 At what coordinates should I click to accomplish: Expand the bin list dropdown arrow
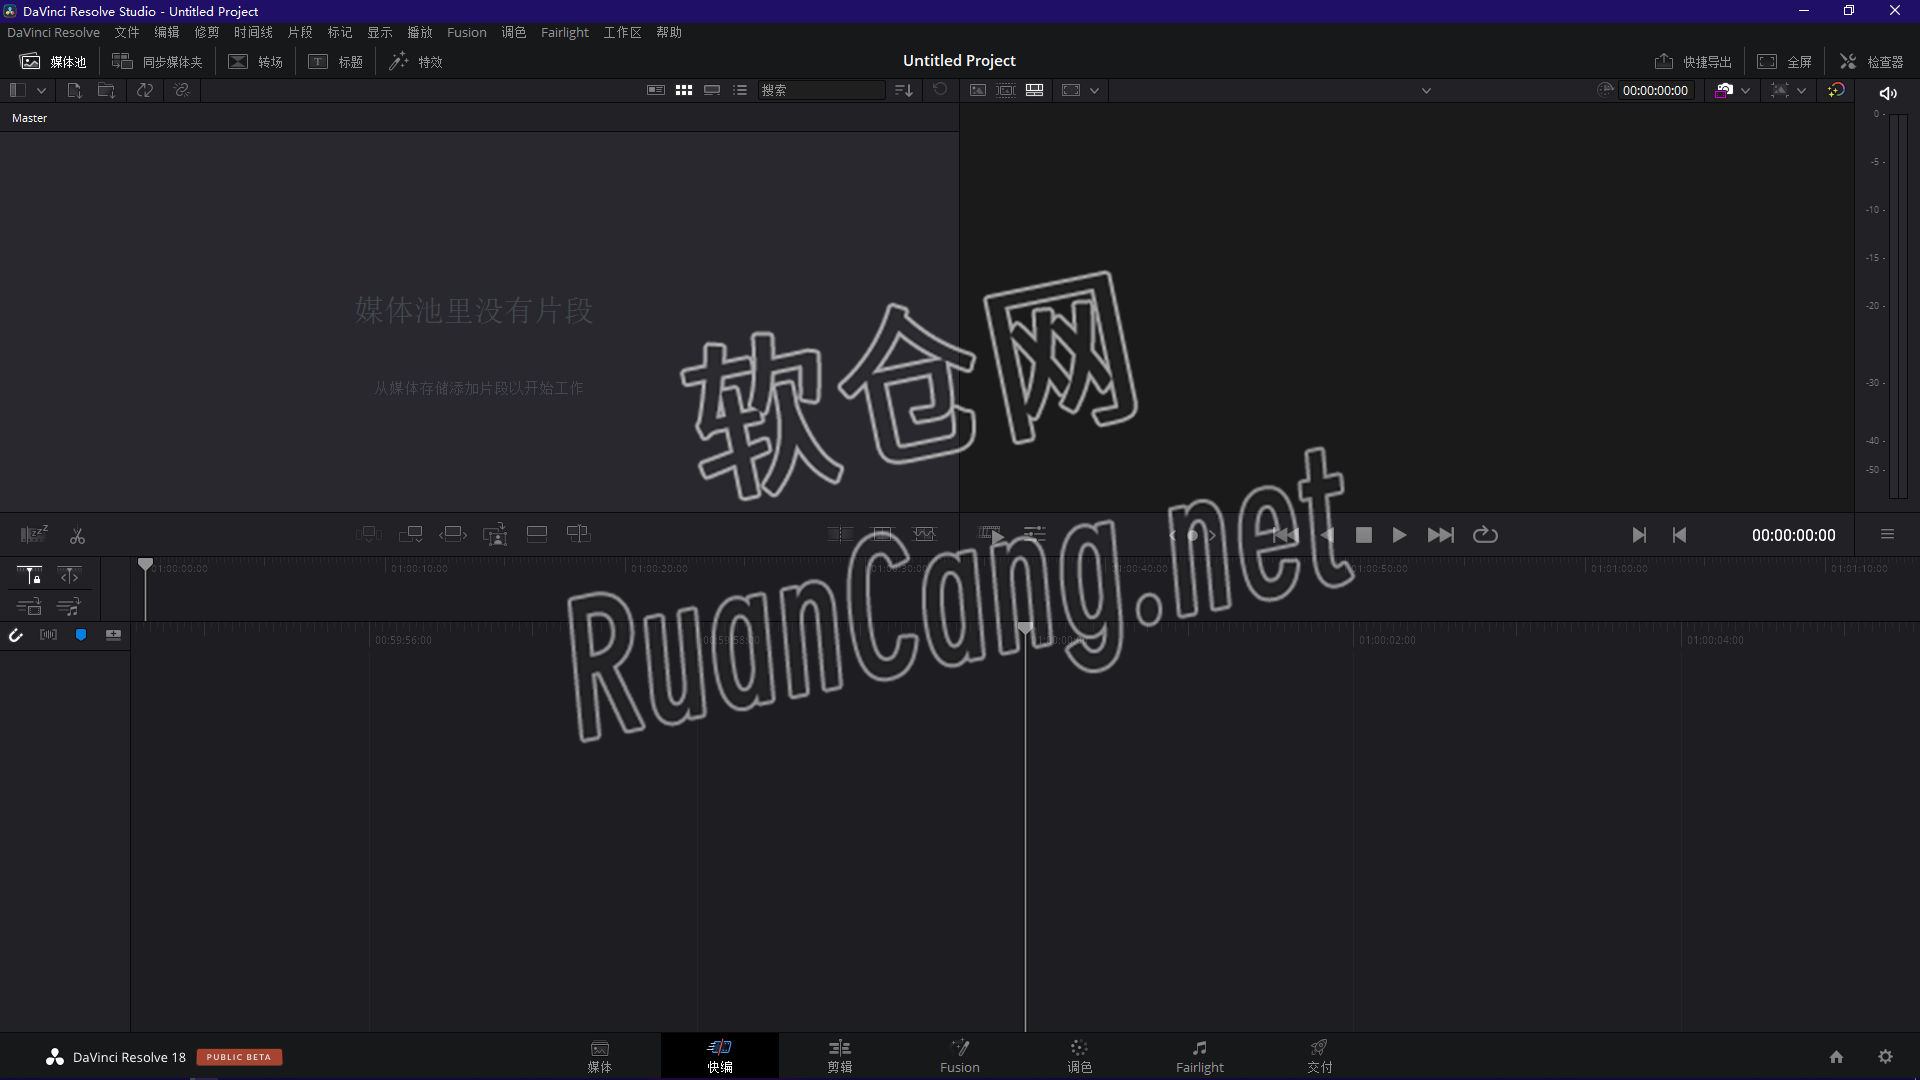41,91
